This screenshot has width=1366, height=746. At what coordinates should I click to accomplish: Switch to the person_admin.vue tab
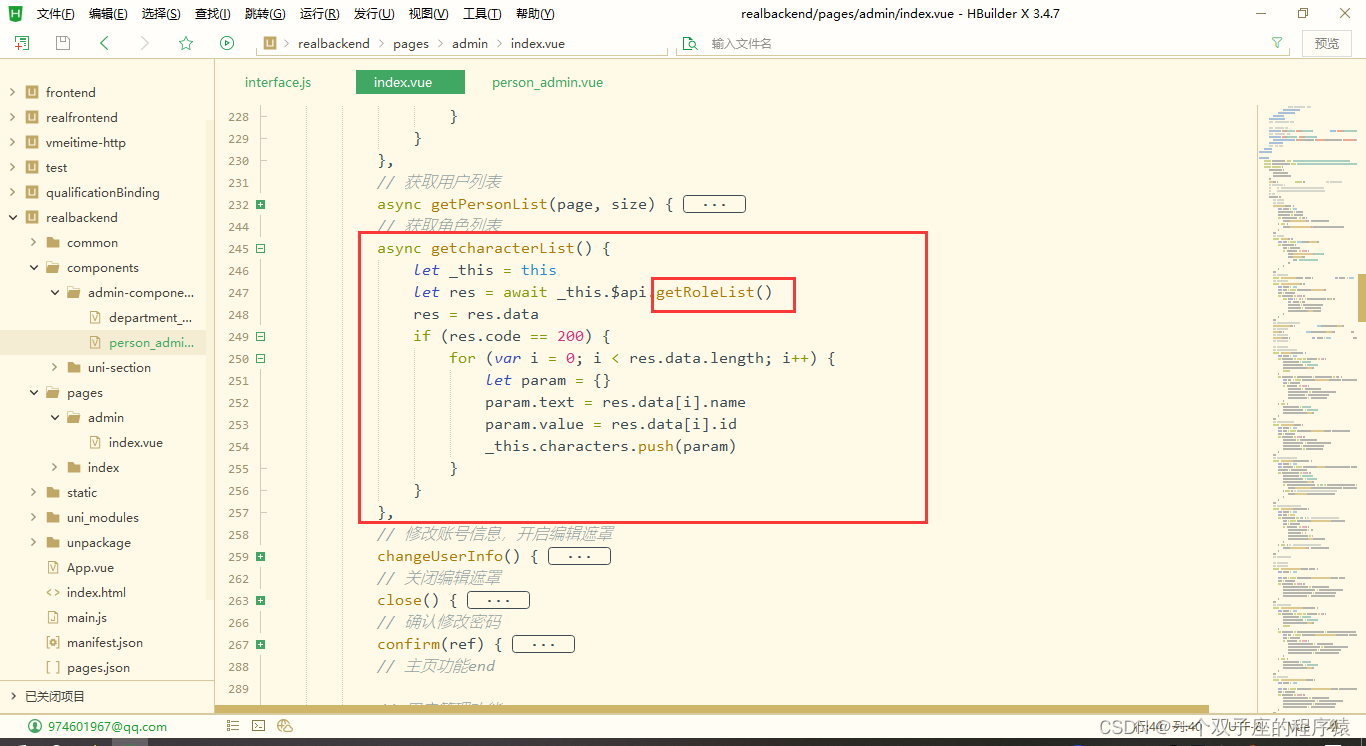(547, 82)
